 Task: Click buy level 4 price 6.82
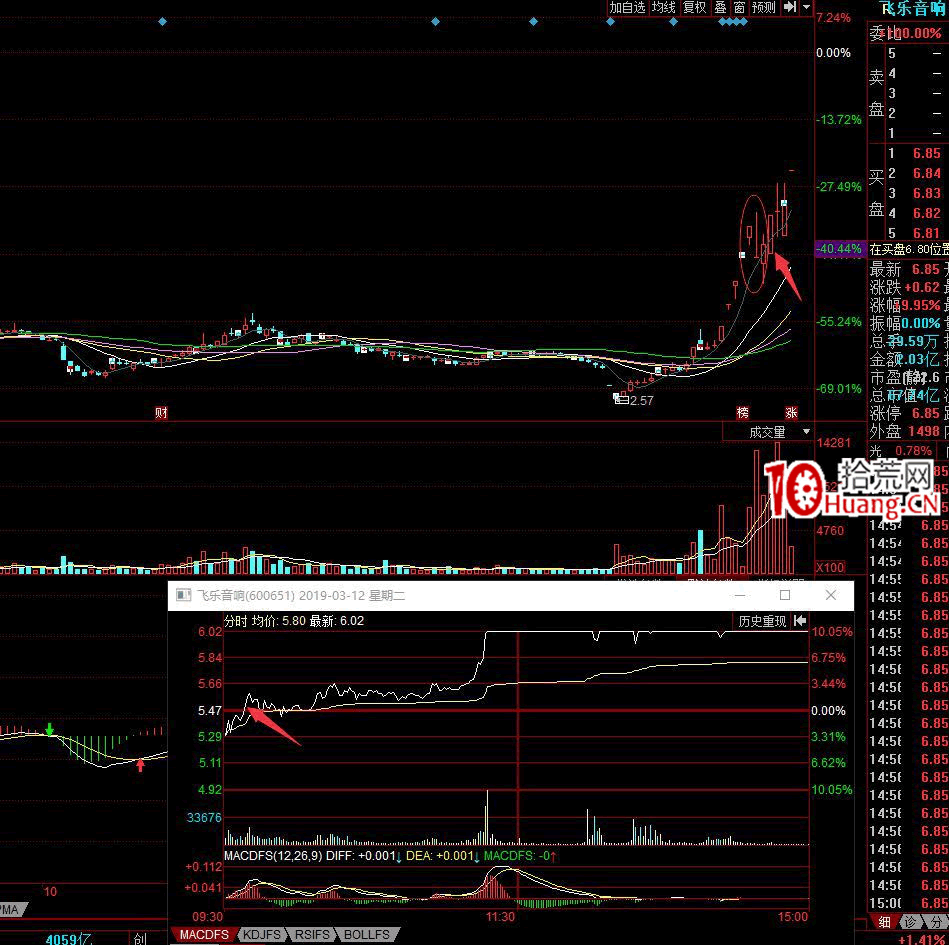click(x=927, y=213)
